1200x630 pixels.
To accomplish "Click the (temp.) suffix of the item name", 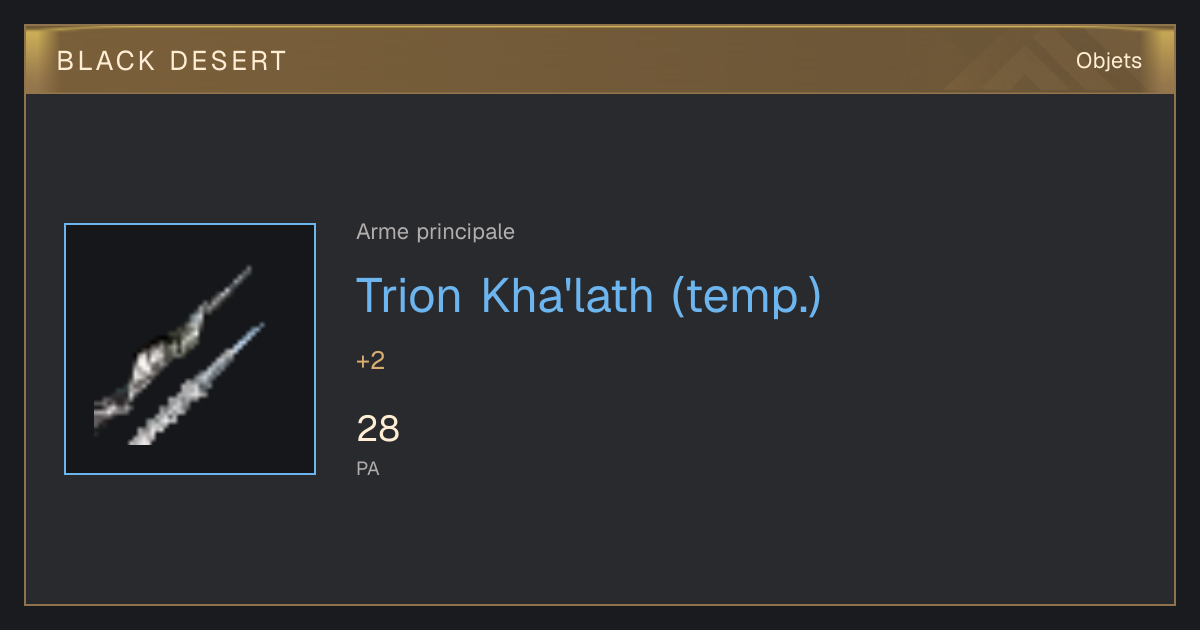I will pos(746,296).
